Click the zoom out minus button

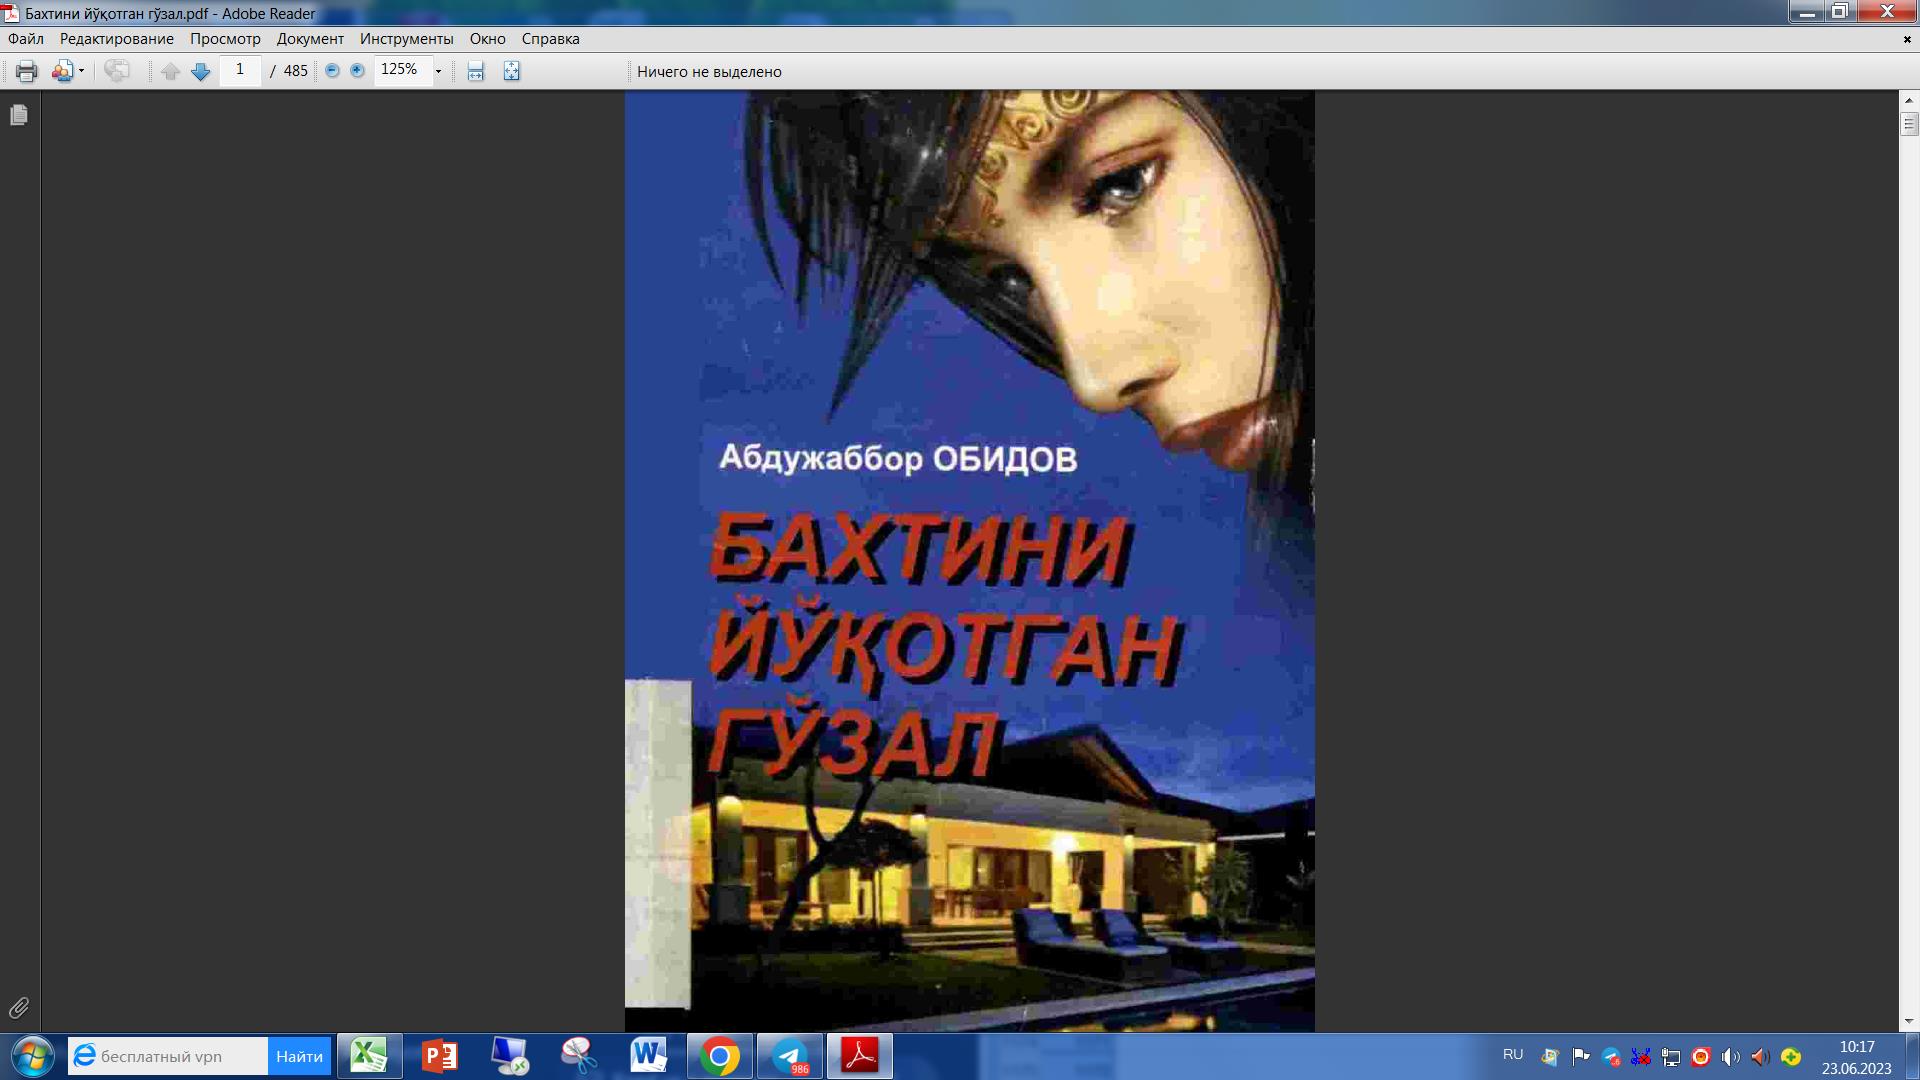[332, 71]
